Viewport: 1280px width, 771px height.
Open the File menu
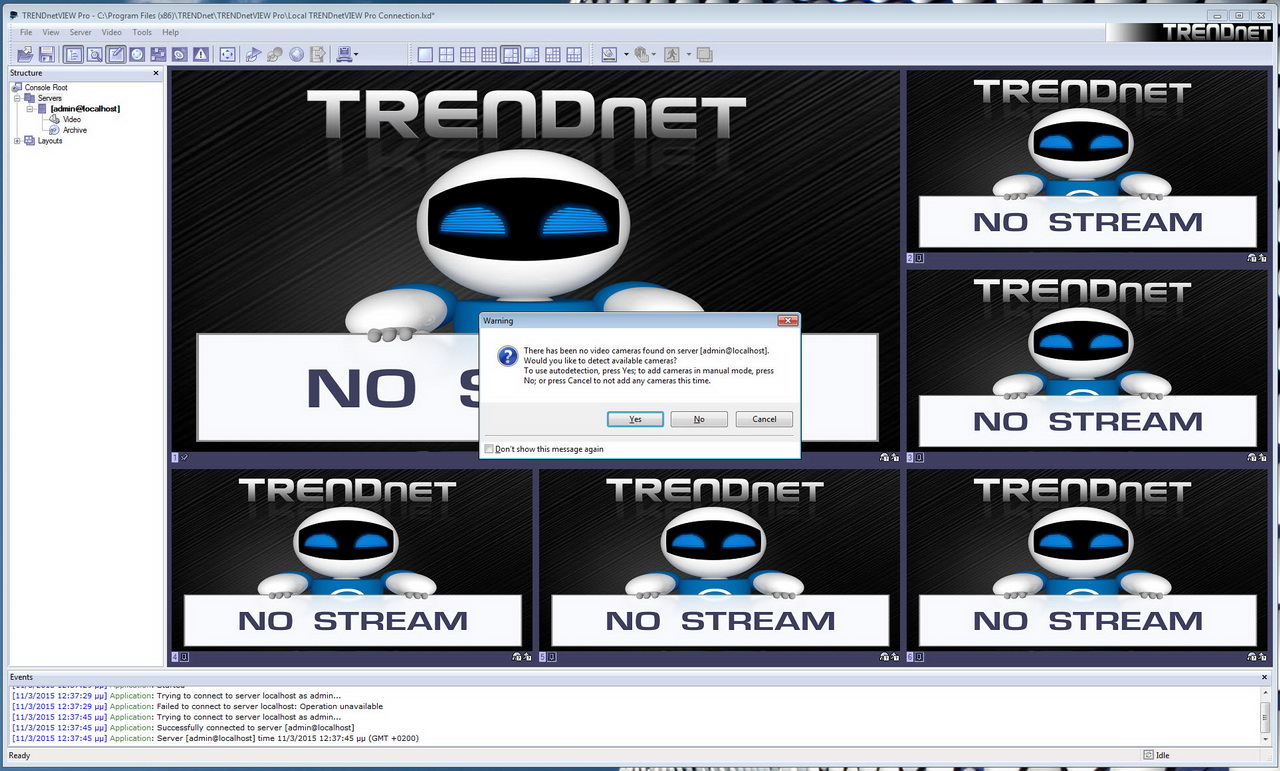tap(26, 32)
